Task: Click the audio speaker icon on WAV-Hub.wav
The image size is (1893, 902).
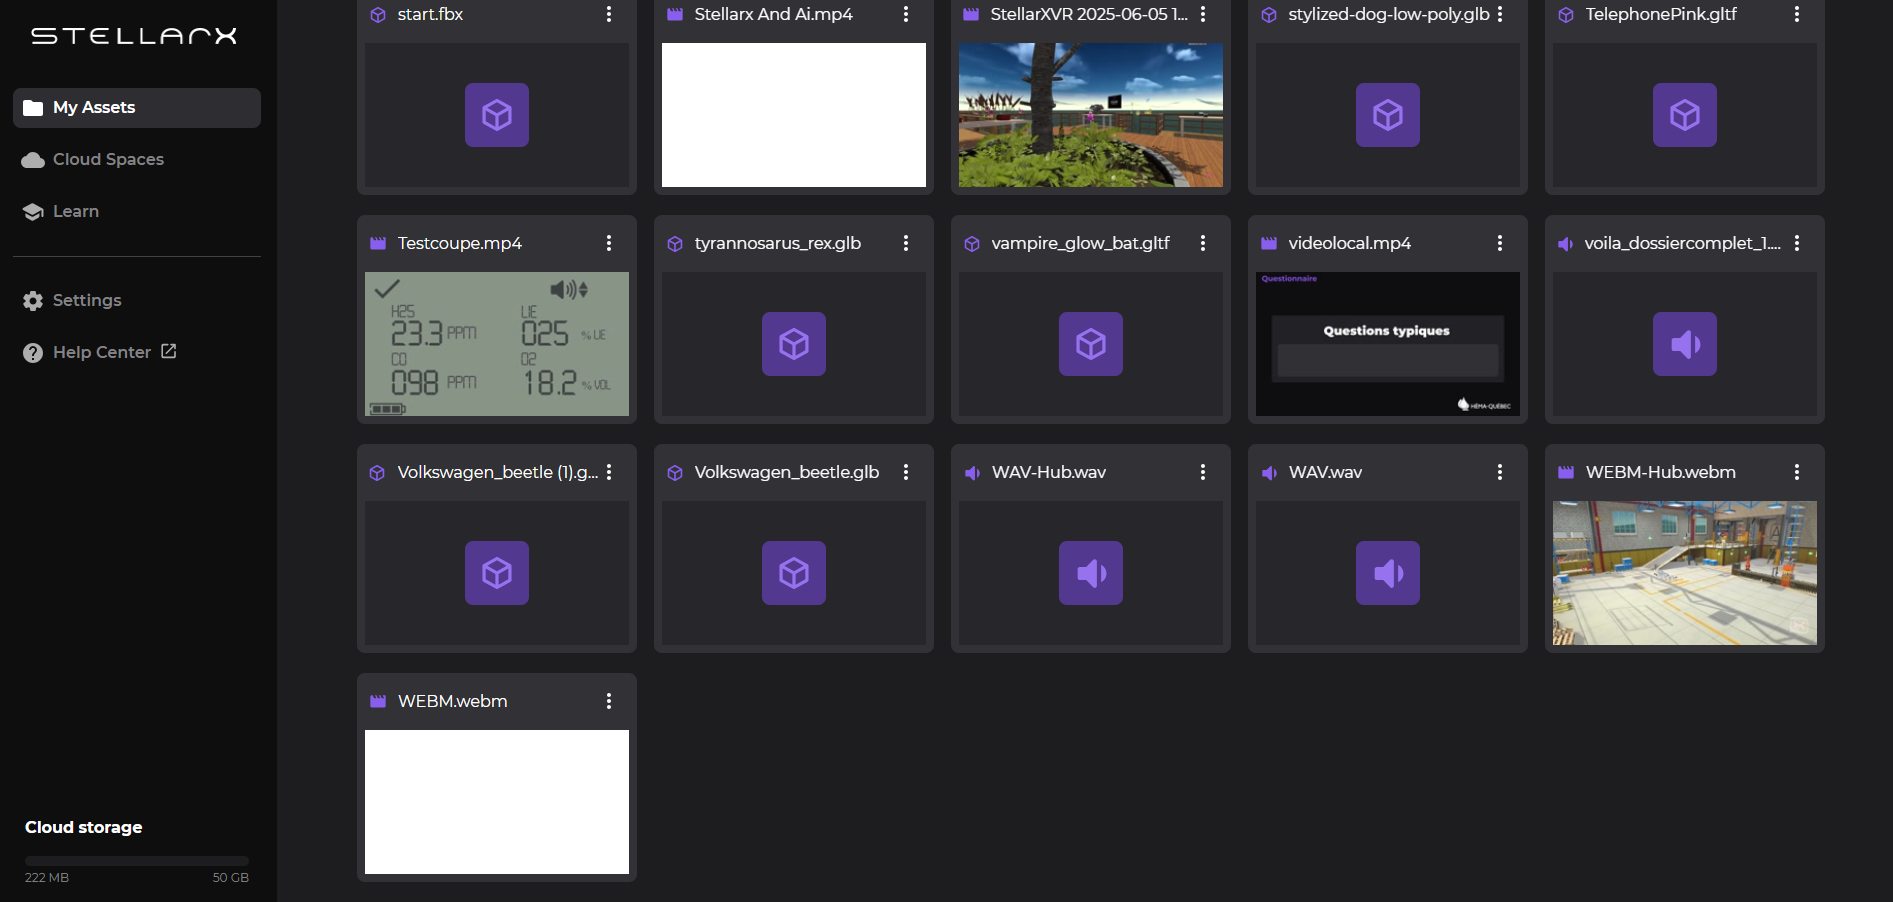Action: point(1090,573)
